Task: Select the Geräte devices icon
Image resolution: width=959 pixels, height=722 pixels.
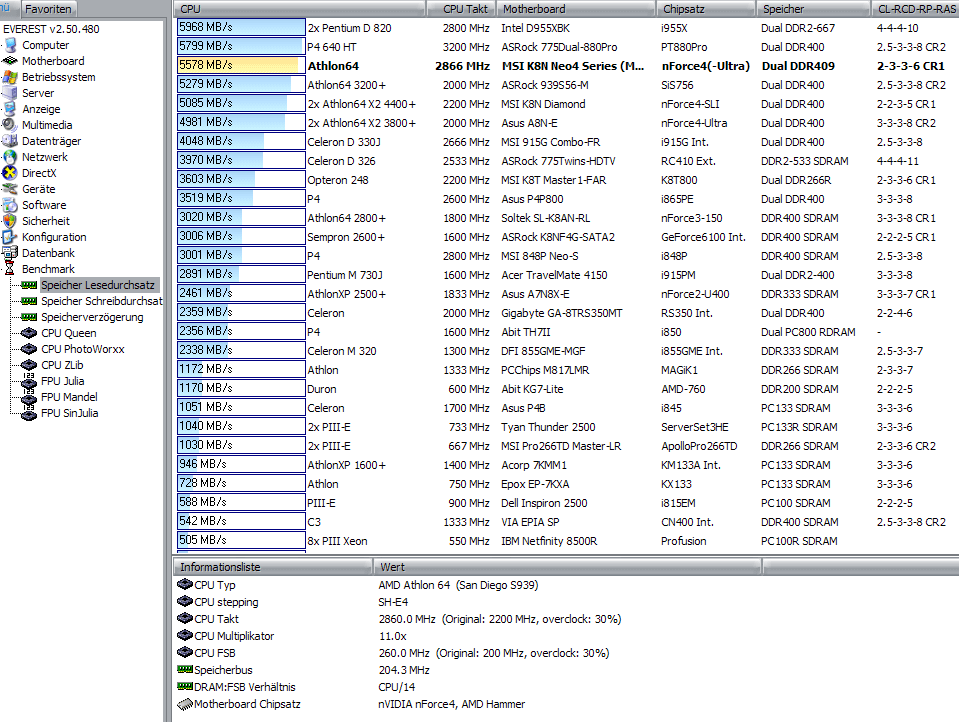Action: [x=10, y=189]
